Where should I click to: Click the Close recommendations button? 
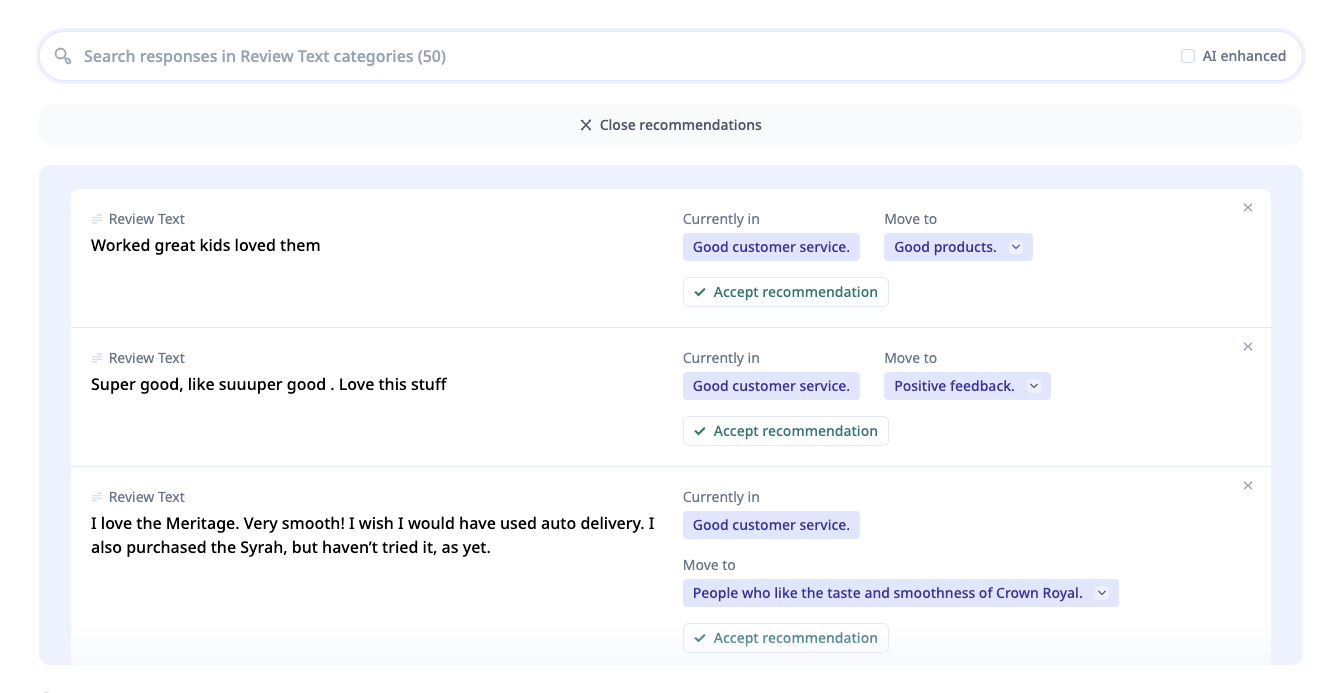(x=670, y=125)
